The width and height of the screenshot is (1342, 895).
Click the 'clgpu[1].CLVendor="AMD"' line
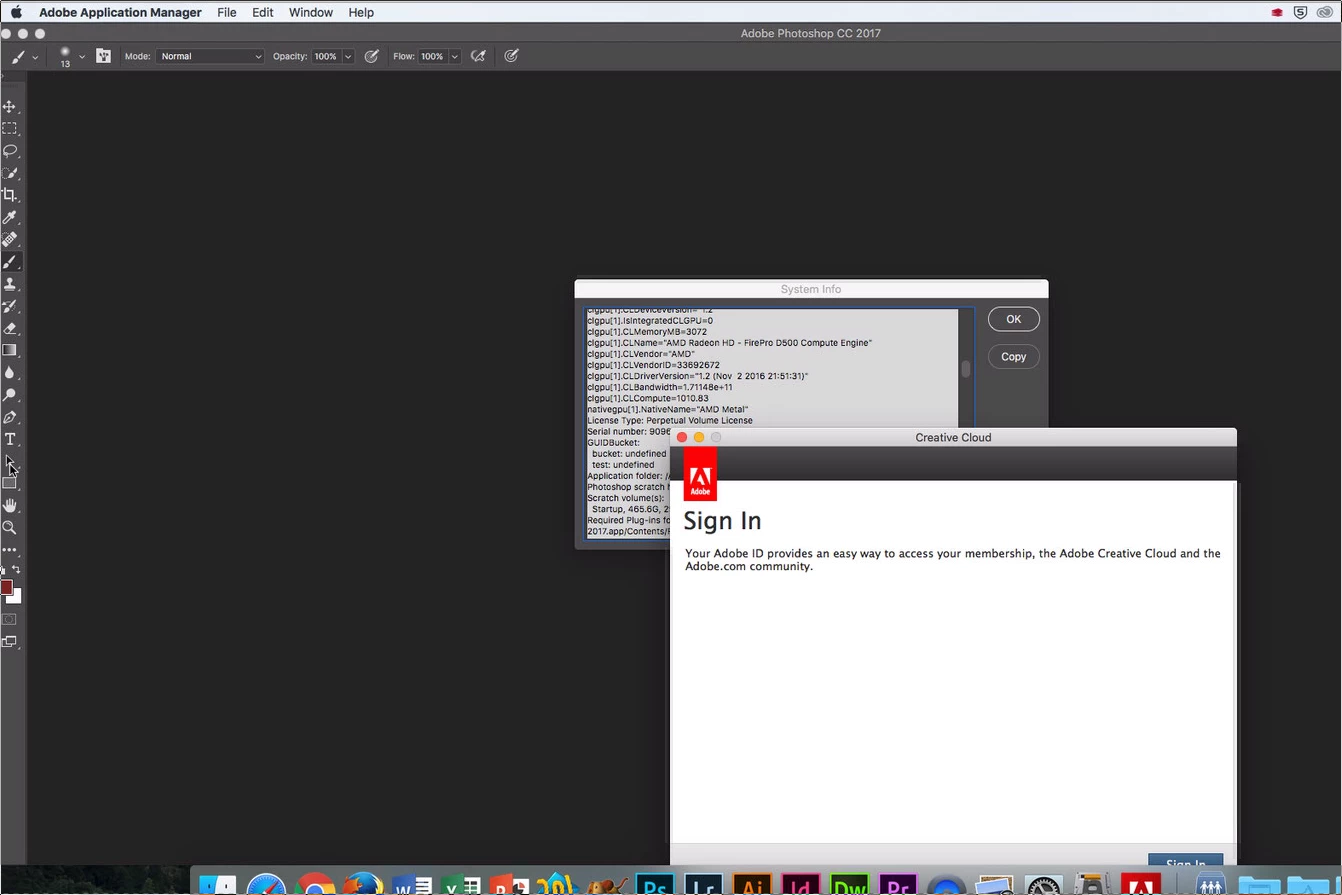[x=641, y=354]
